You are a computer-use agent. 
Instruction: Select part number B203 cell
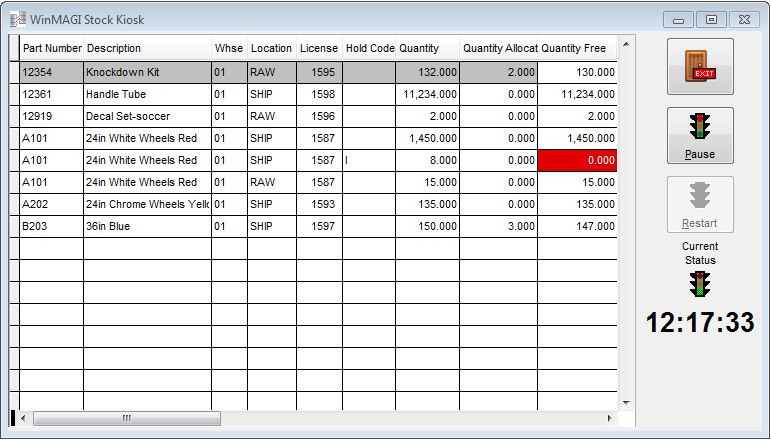[52, 227]
